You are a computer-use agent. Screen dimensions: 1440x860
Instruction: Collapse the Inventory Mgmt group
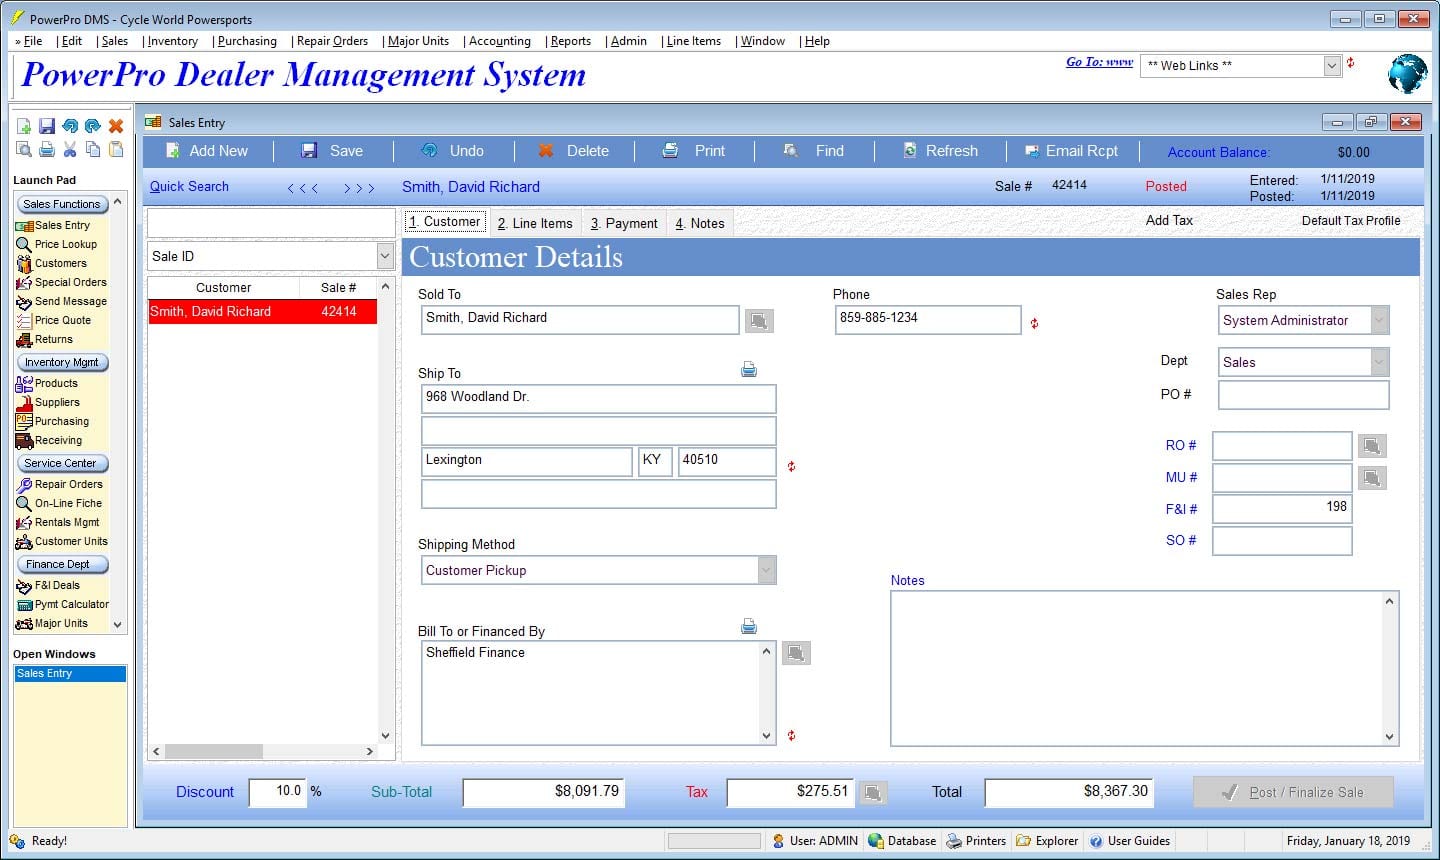point(62,362)
